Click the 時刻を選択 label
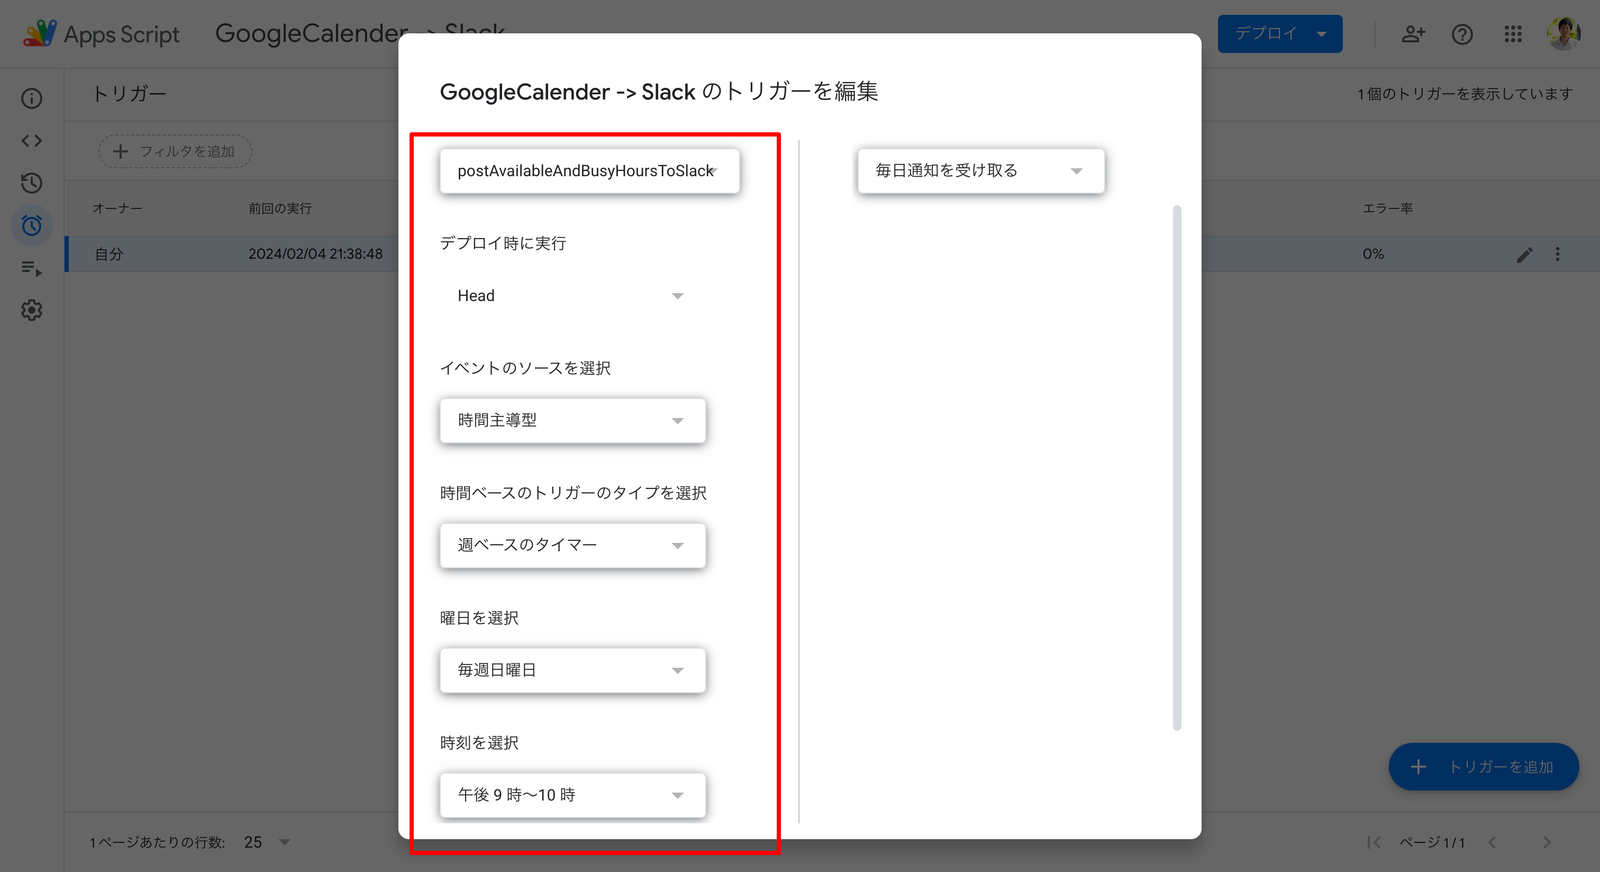Image resolution: width=1600 pixels, height=872 pixels. coord(479,743)
